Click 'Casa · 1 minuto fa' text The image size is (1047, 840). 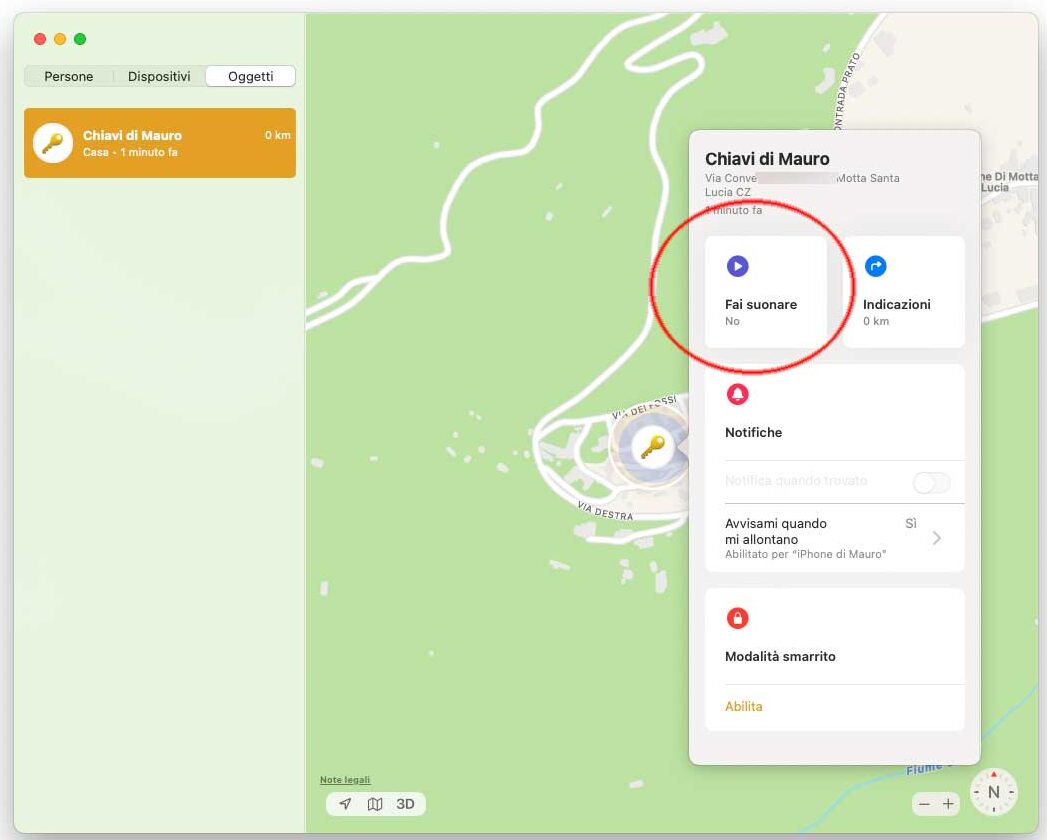click(130, 152)
